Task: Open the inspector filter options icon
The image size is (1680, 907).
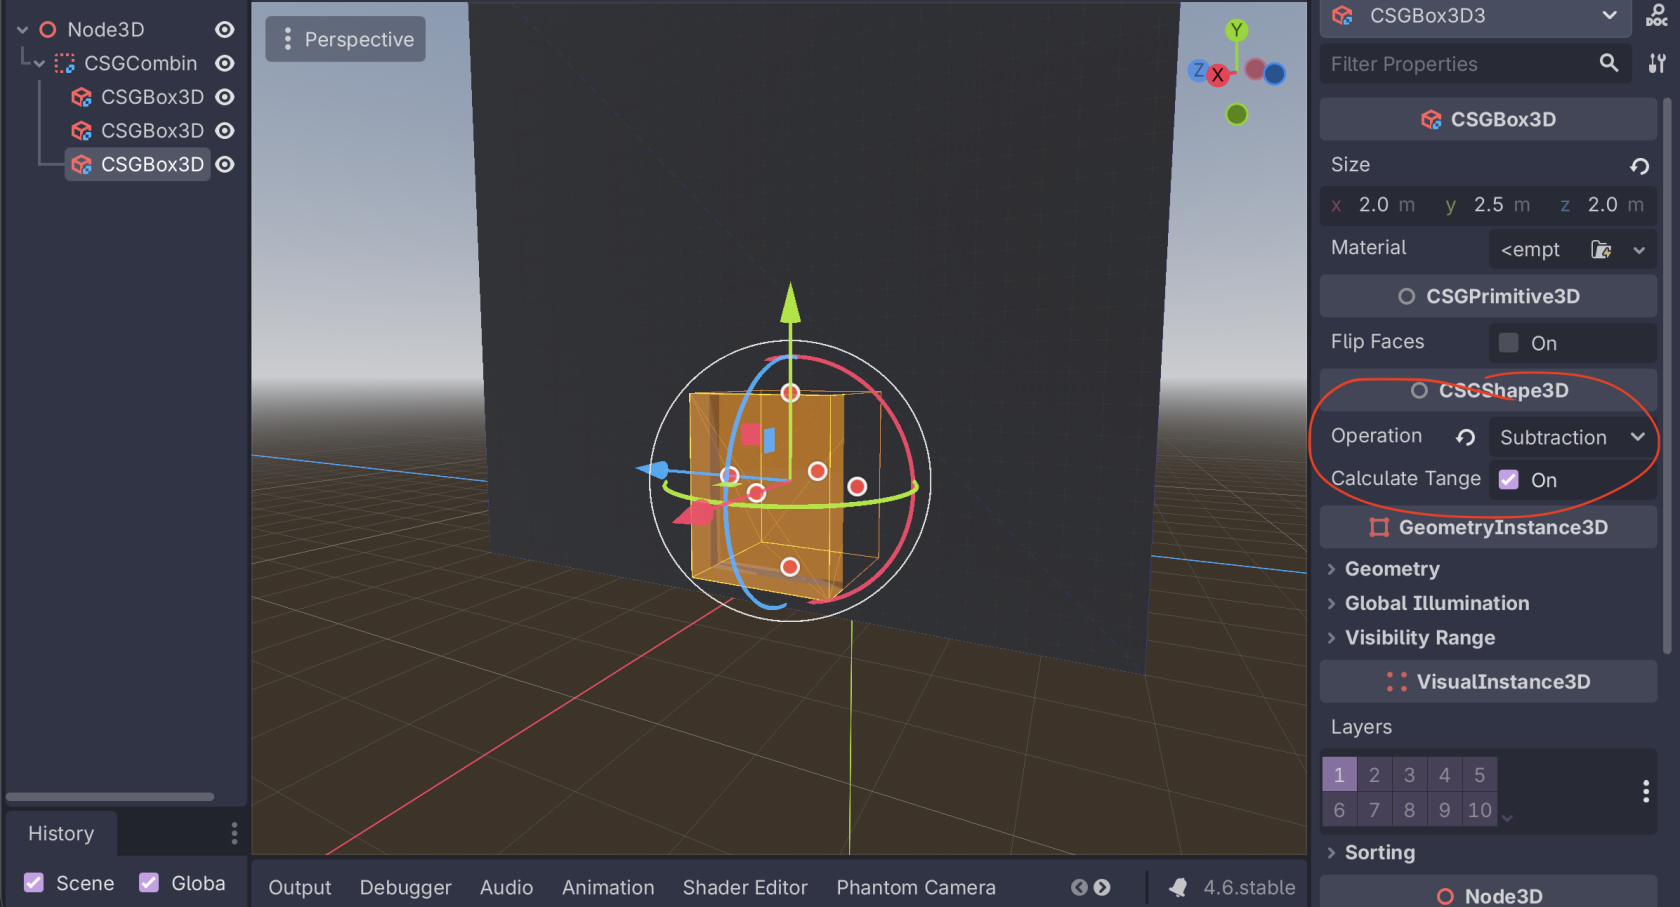Action: (x=1657, y=63)
